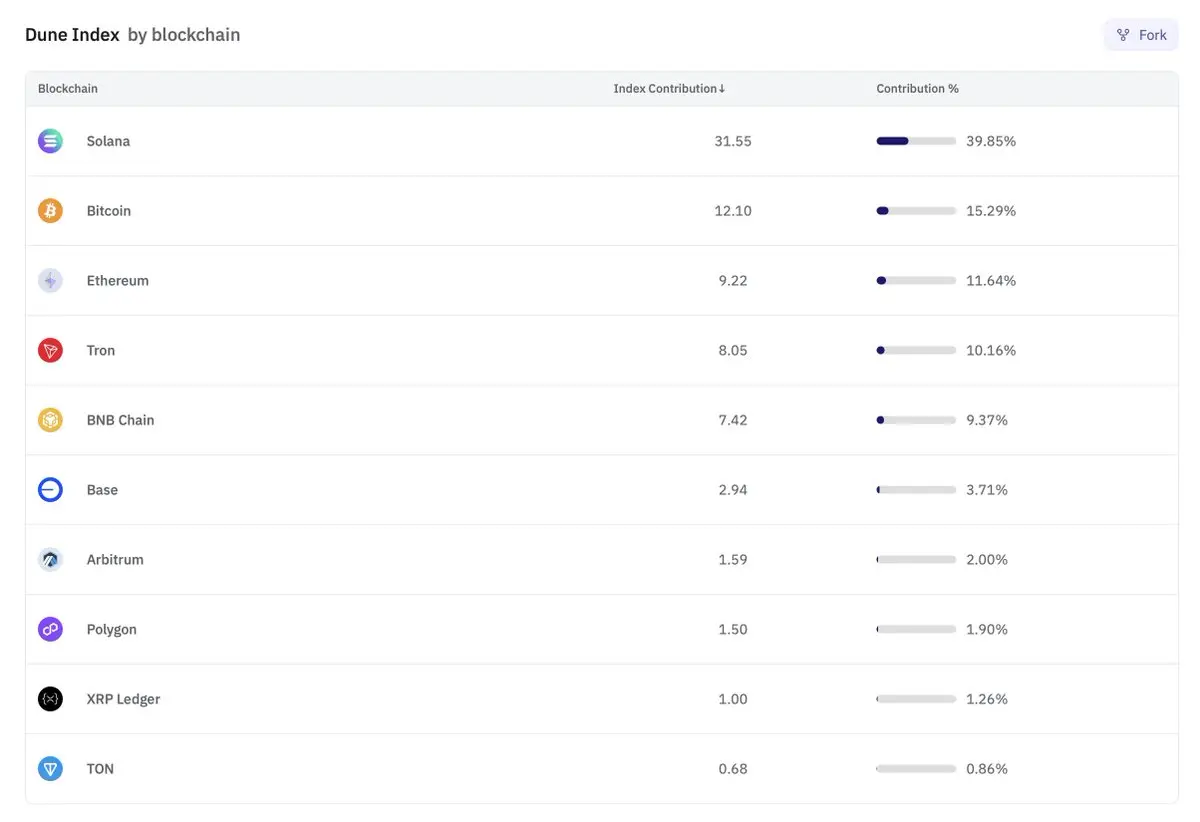Click the 2.94 index contribution value
Screen dimensions: 1200x822
point(733,490)
